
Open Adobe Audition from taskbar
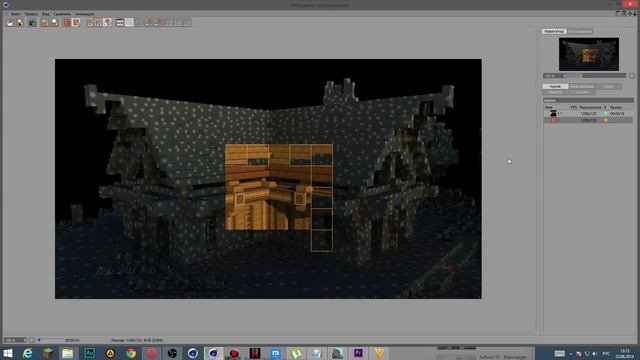click(89, 353)
